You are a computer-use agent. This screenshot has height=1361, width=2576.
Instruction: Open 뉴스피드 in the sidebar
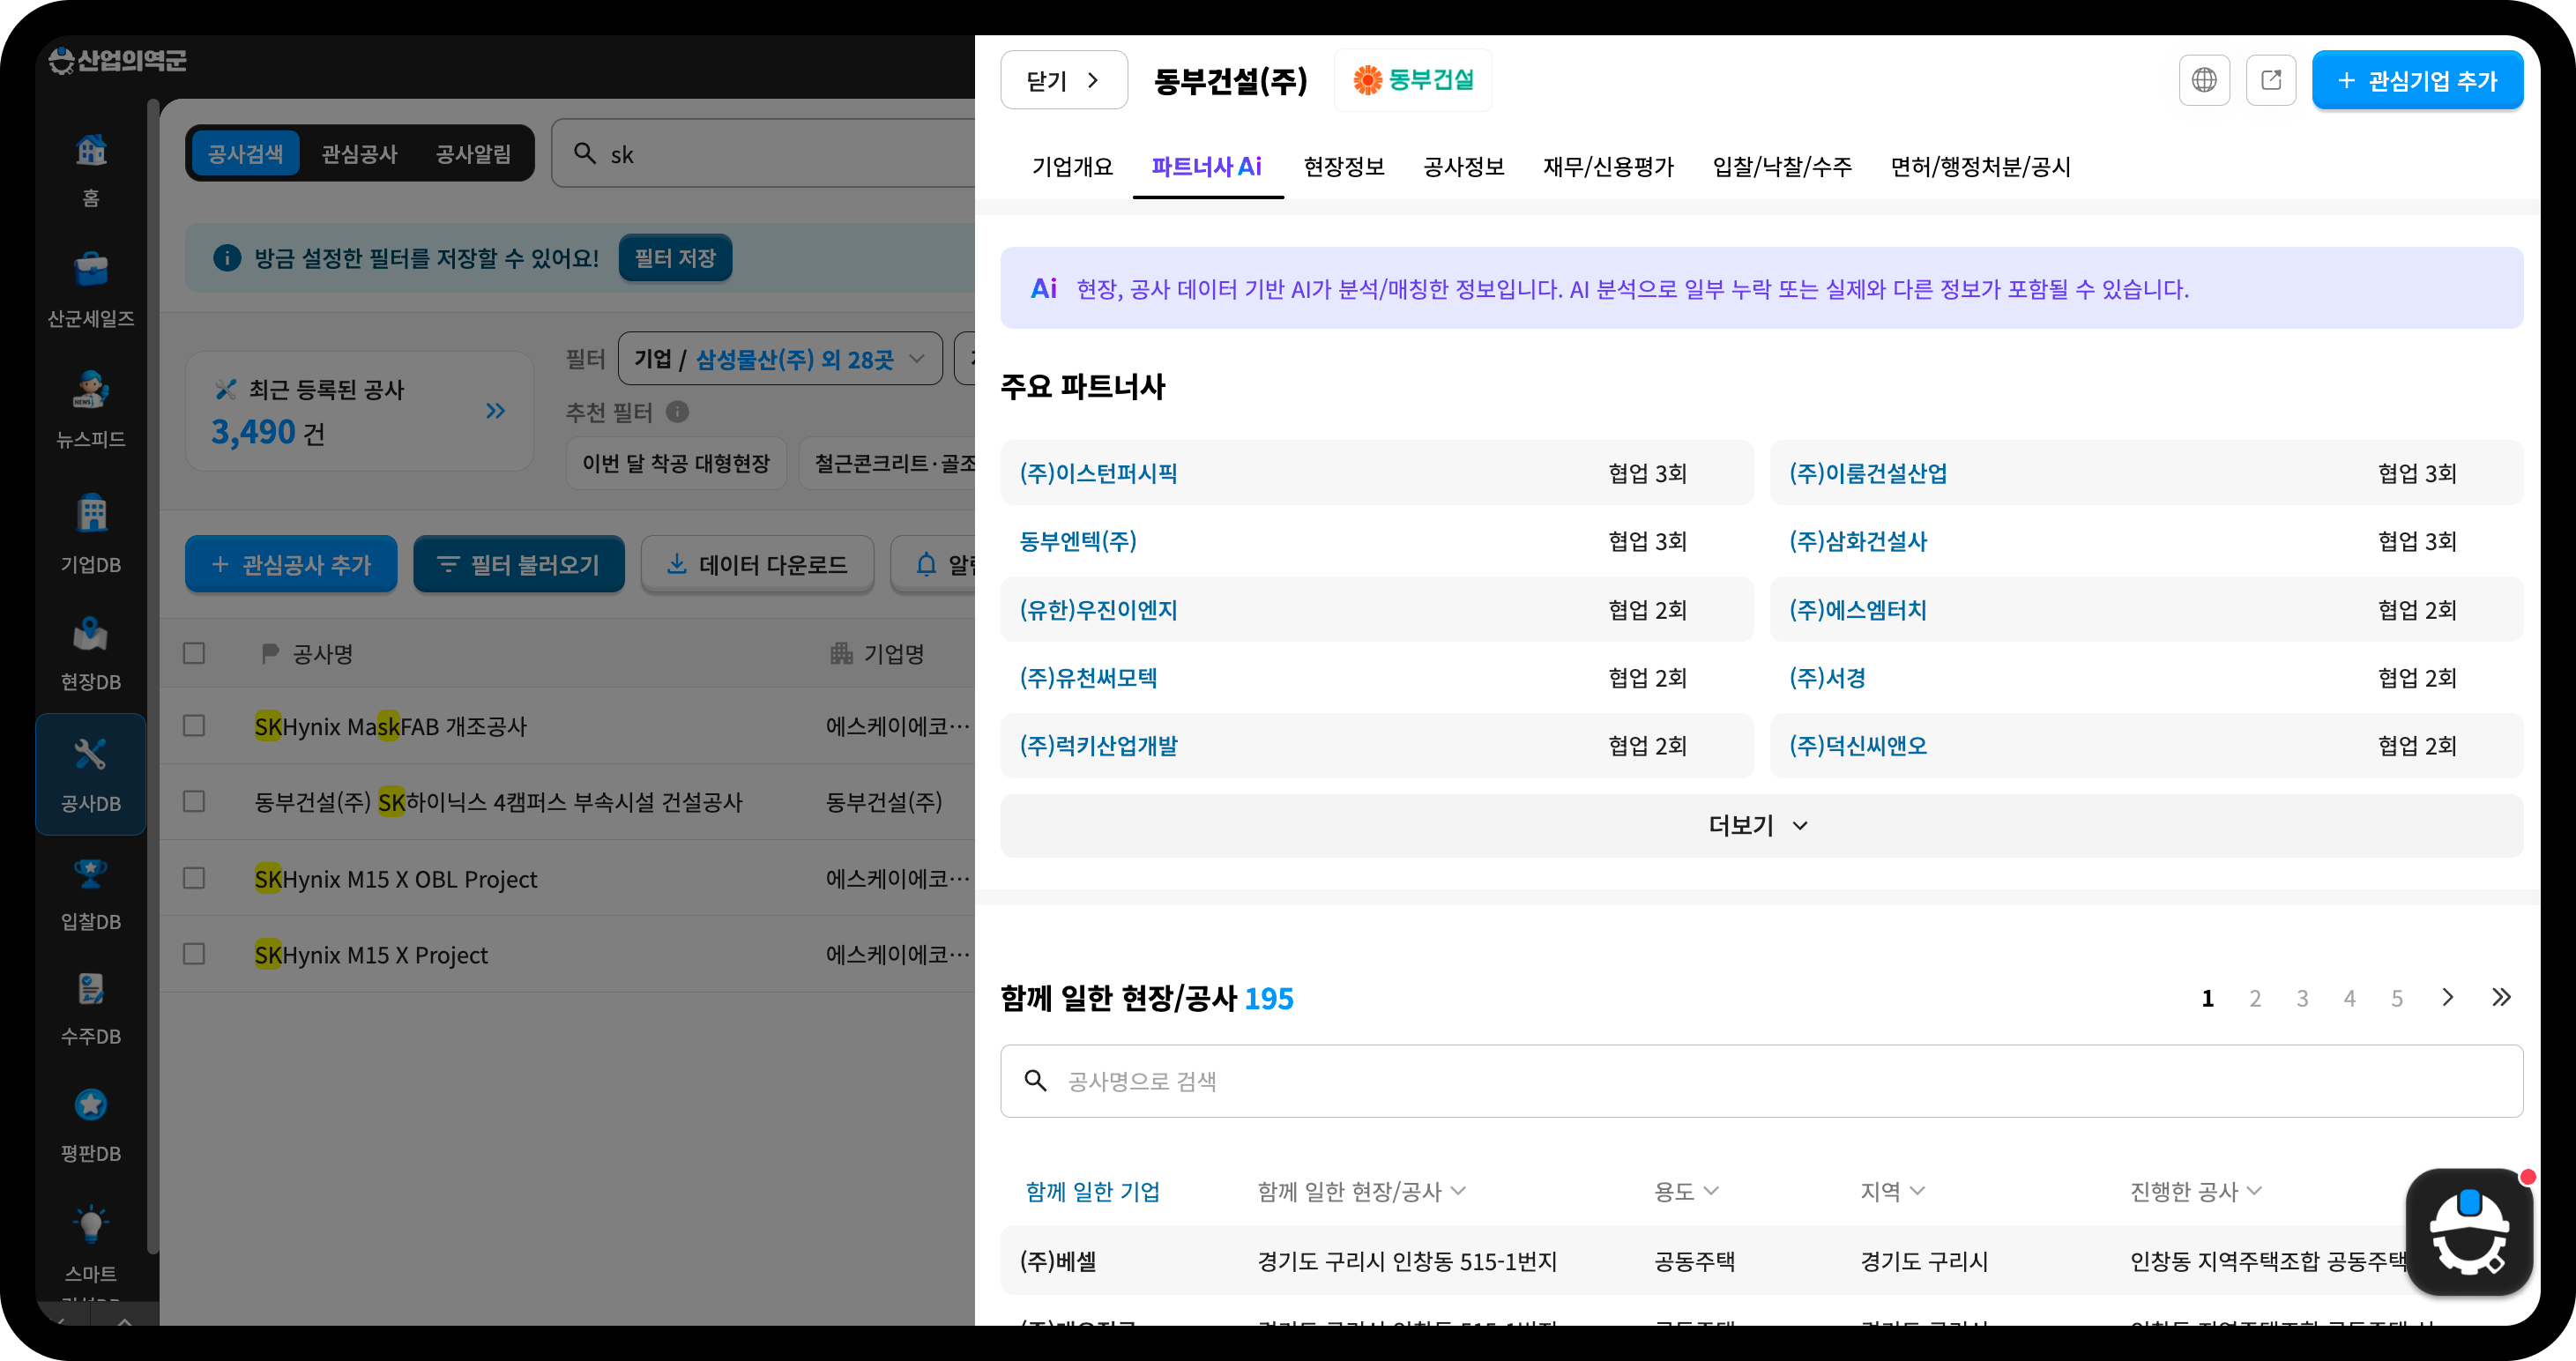point(91,409)
